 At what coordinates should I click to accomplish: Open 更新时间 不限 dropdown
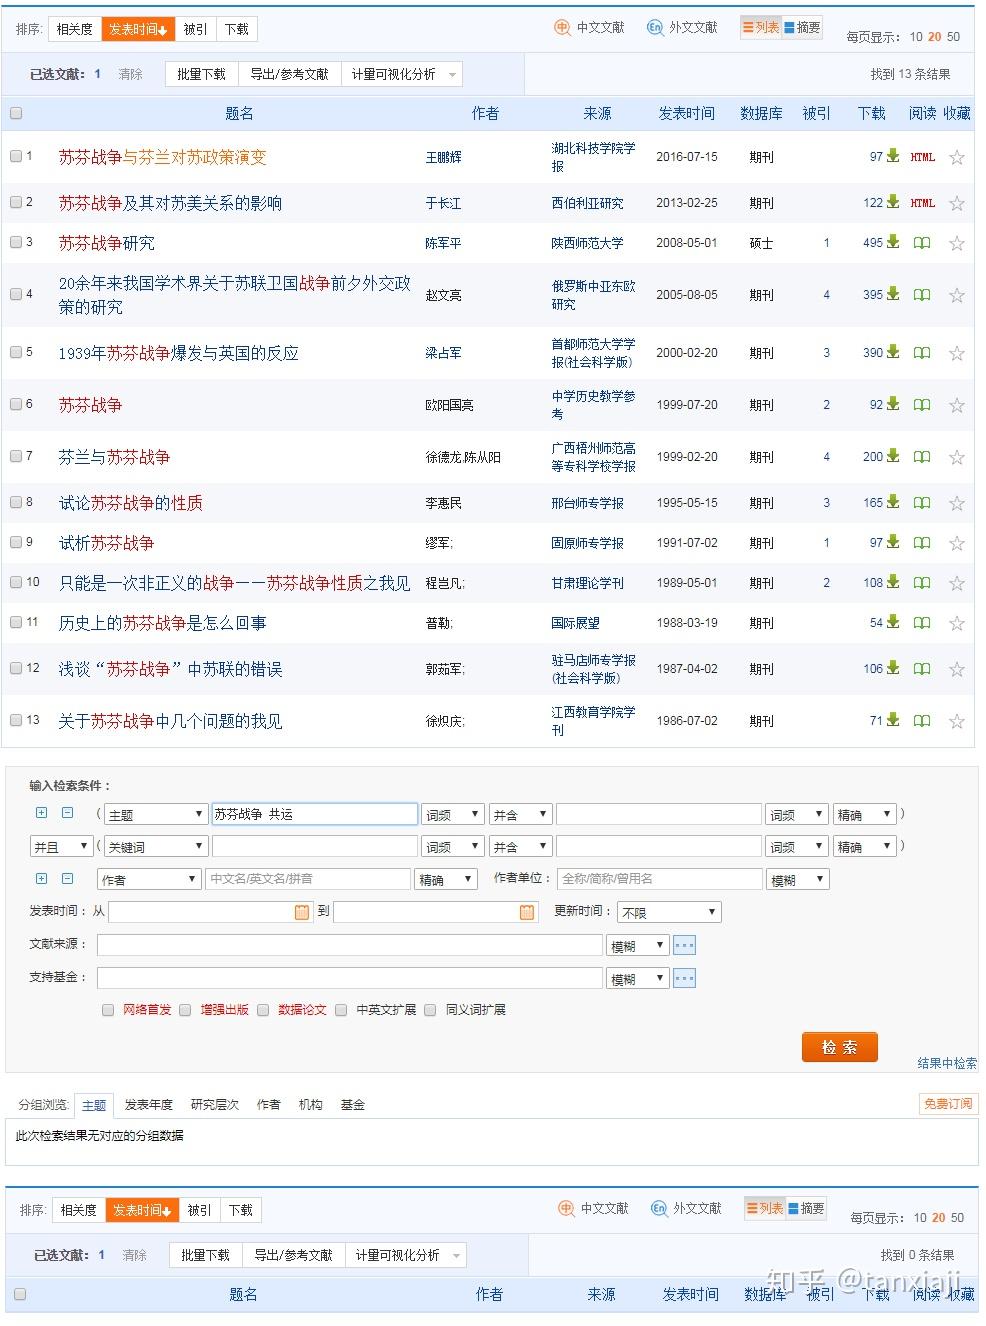pos(669,912)
